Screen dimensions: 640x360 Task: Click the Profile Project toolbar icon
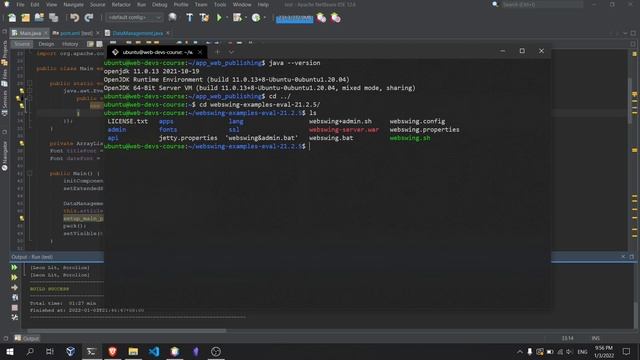(x=256, y=18)
